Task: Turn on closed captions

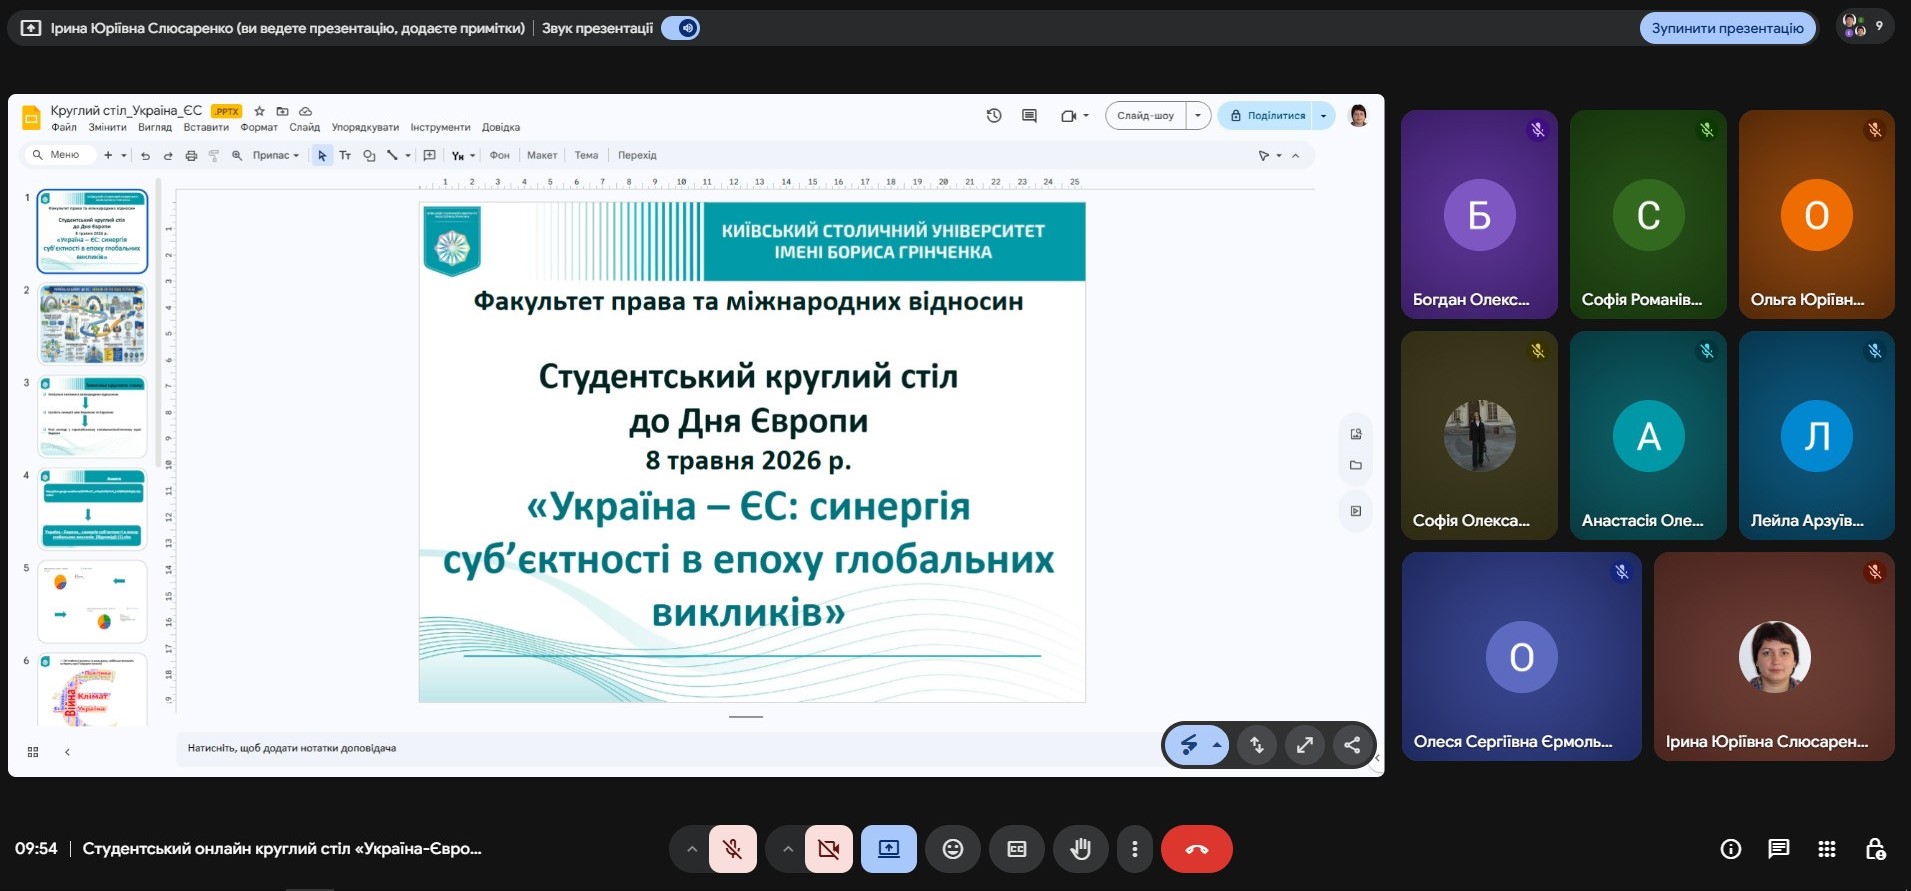Action: click(x=1017, y=849)
